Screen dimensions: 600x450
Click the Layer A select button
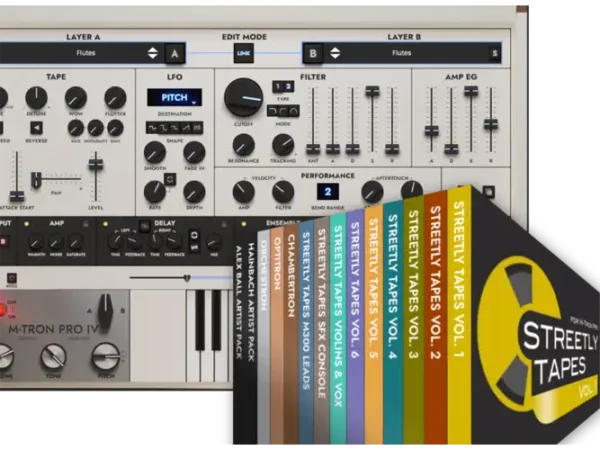click(x=174, y=54)
